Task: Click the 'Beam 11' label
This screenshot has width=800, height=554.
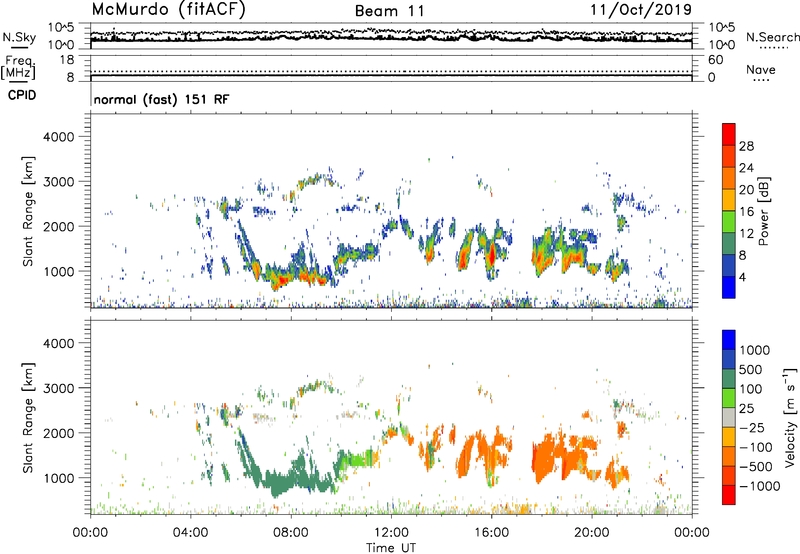Action: [x=389, y=11]
